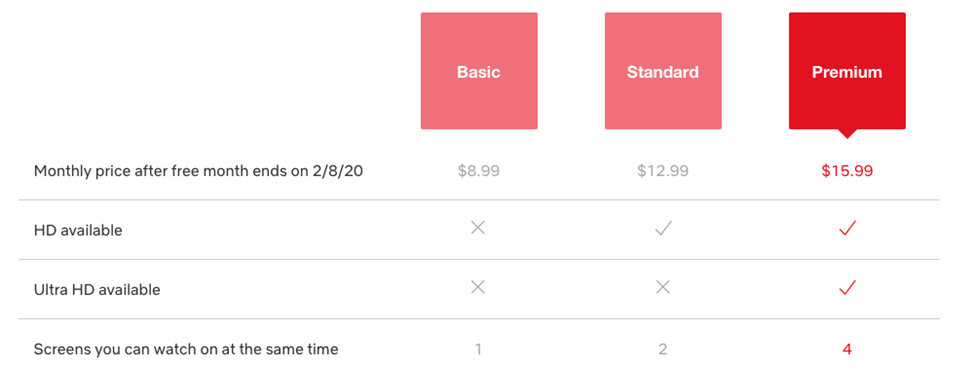Click the $8.99 Basic price

point(479,171)
